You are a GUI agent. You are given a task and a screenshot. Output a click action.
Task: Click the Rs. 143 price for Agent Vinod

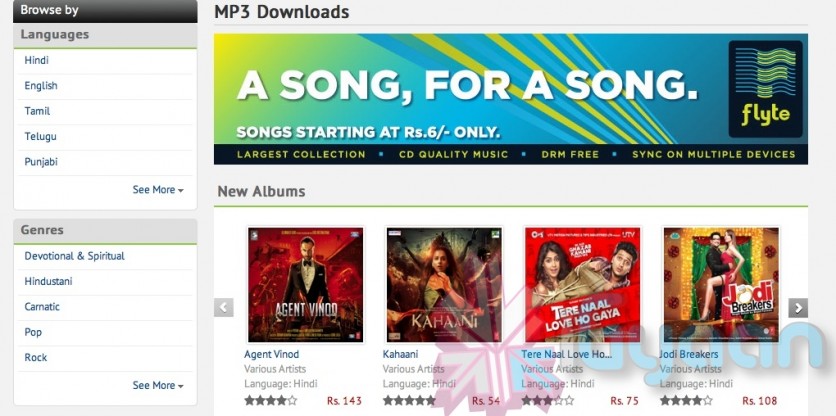coord(344,401)
